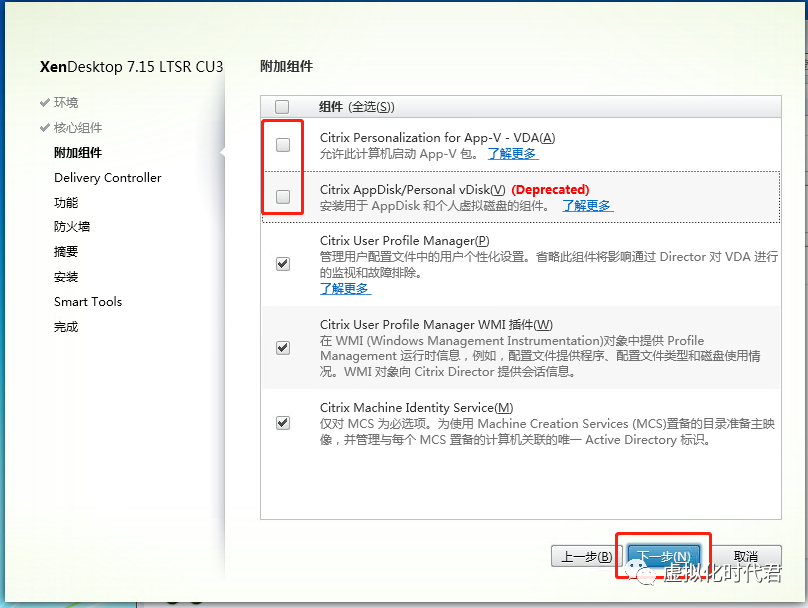Click the red (Deprecated) label
The image size is (808, 608).
point(550,190)
